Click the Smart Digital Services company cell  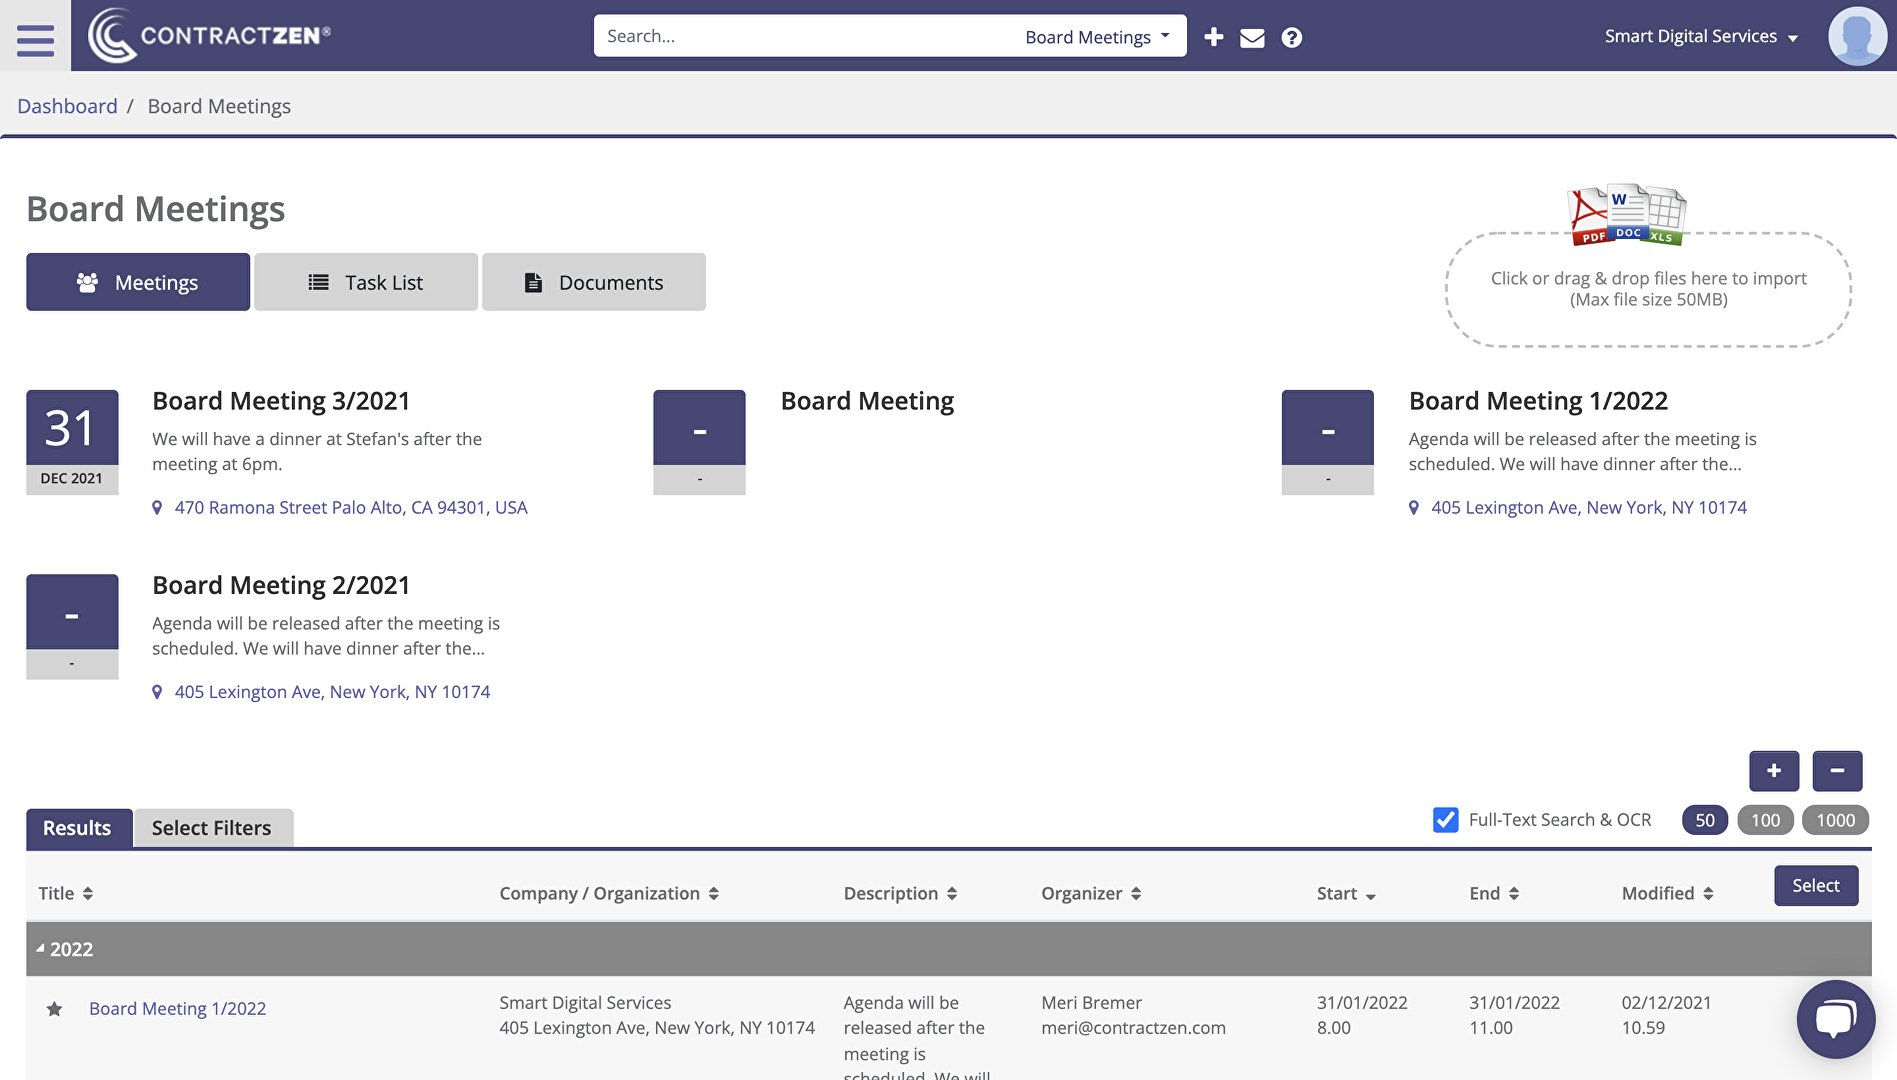[x=657, y=1015]
